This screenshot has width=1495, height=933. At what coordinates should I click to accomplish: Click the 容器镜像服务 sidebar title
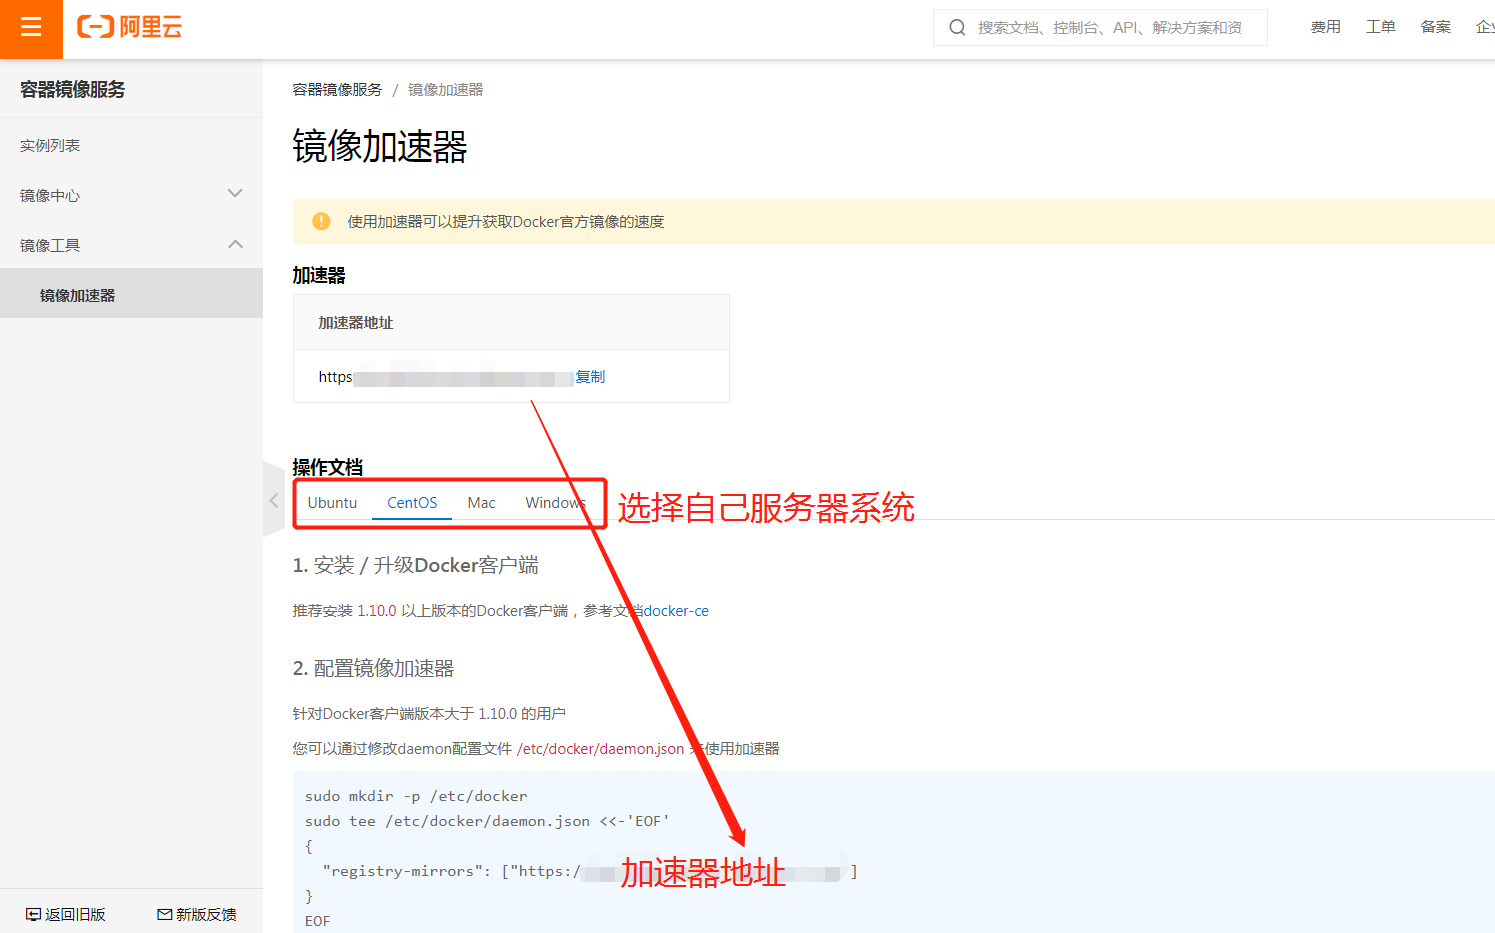[73, 89]
